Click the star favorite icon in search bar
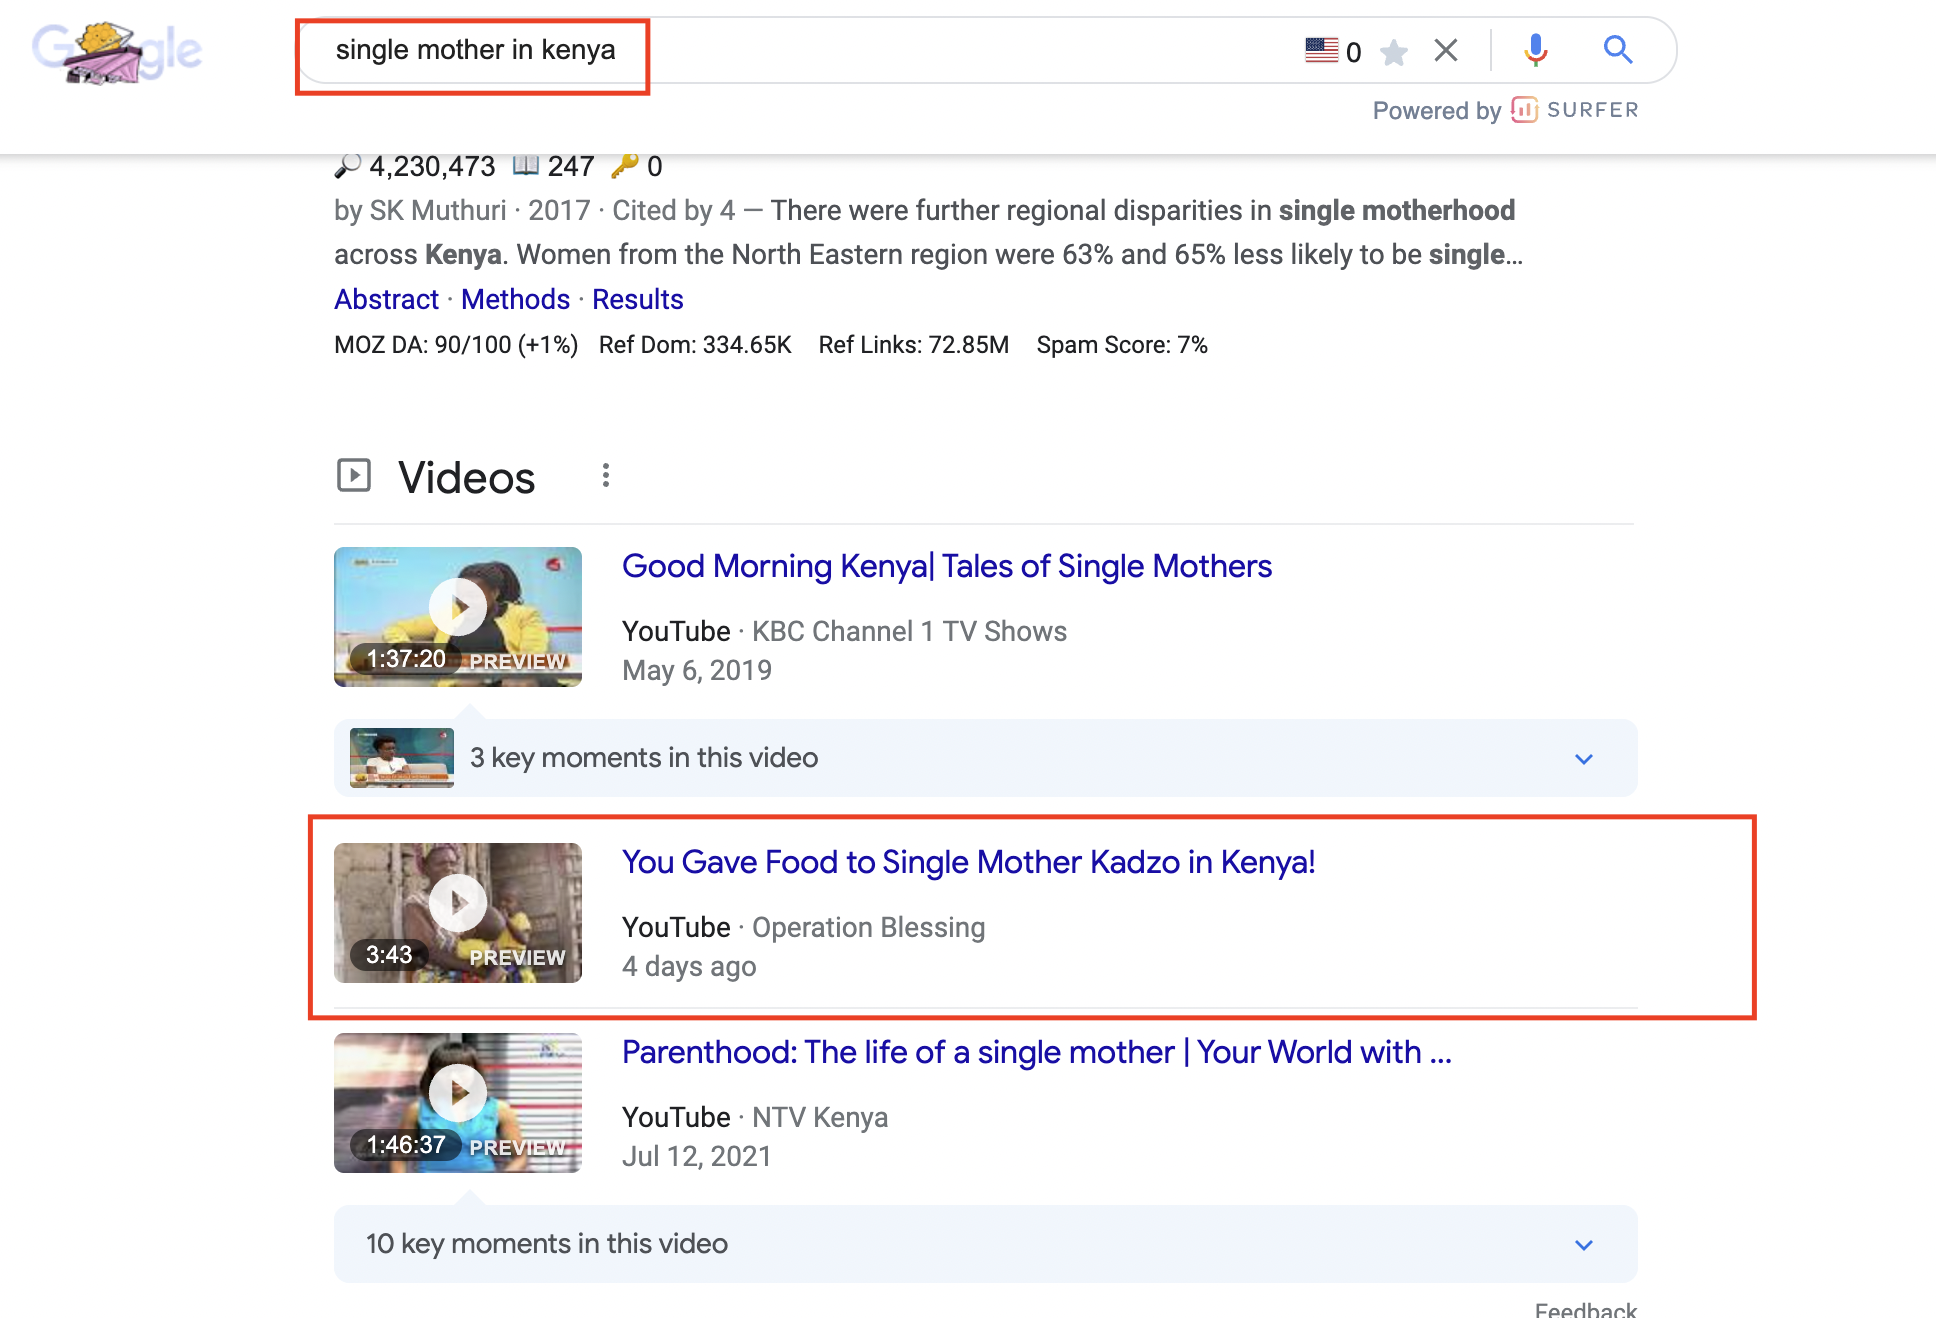 (1393, 51)
